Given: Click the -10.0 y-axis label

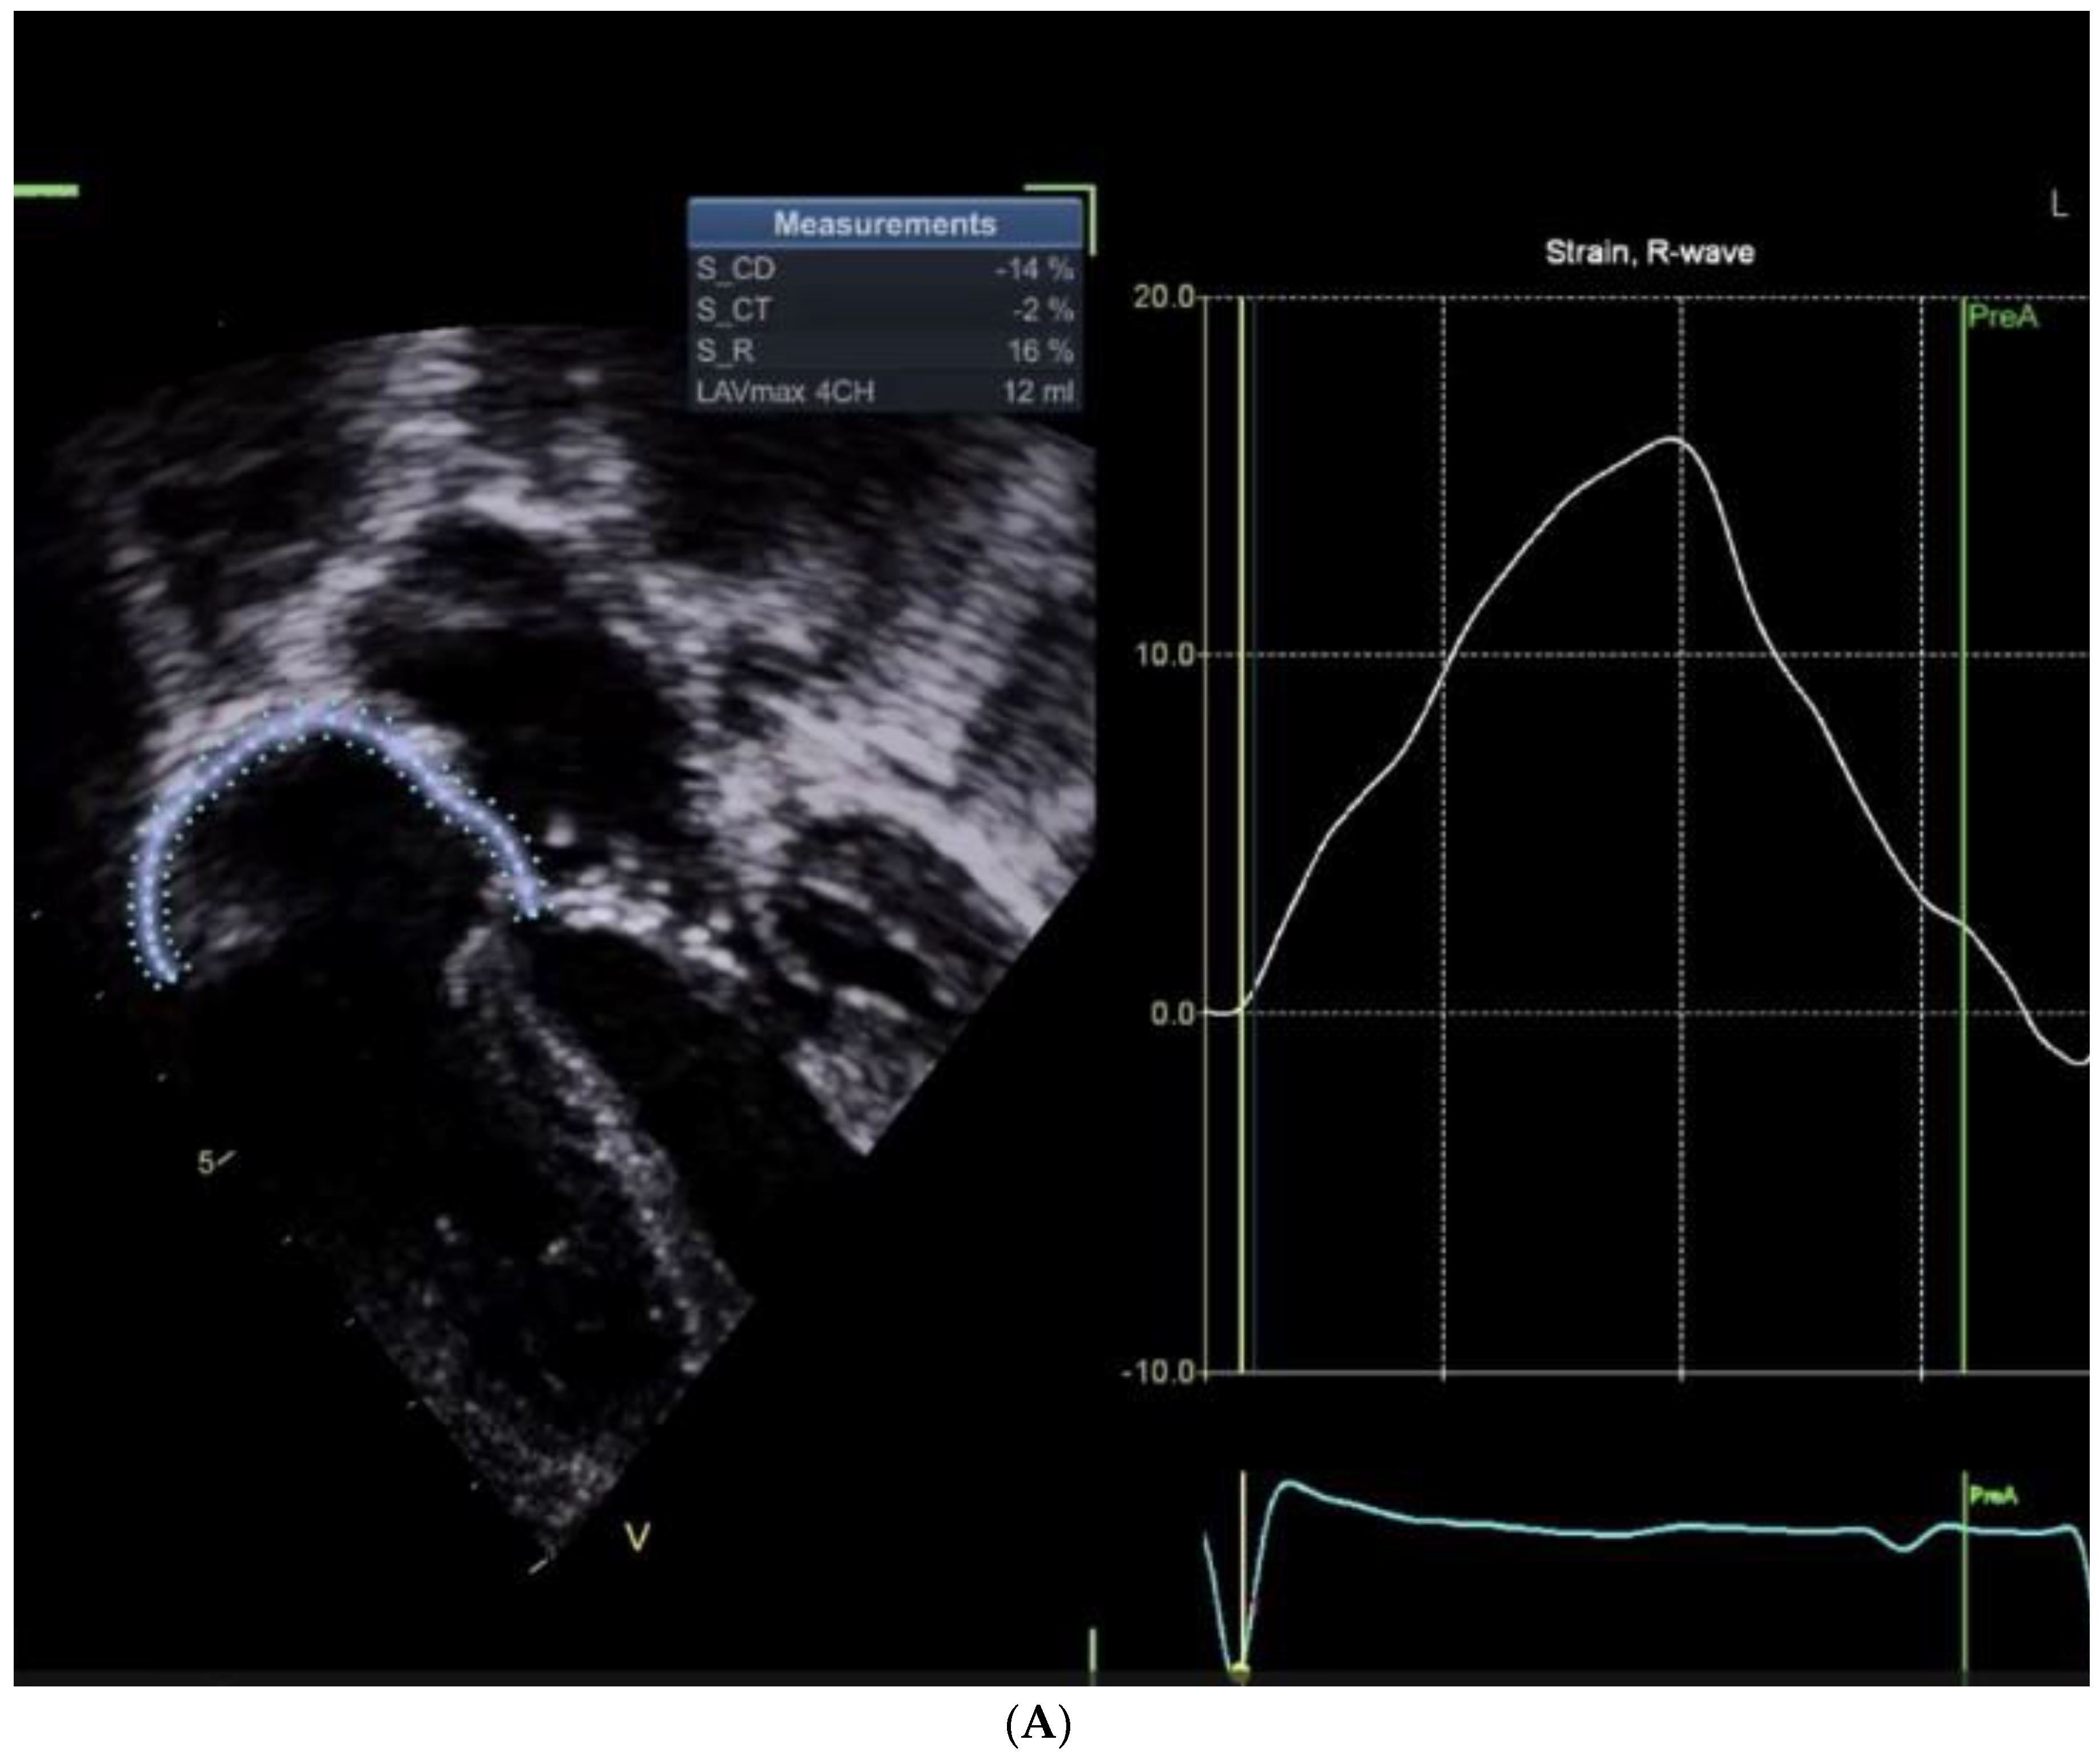Looking at the screenshot, I should click(x=1158, y=1371).
